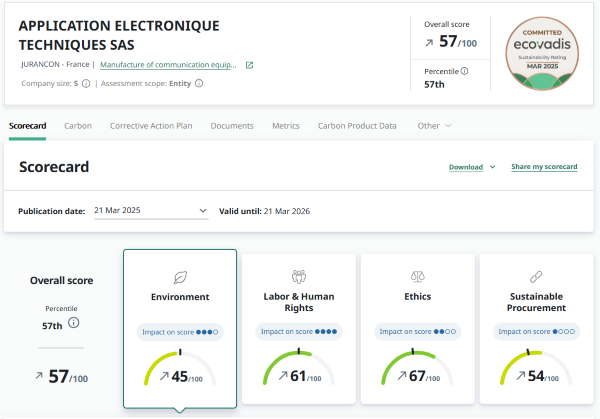Switch to the Scorecard tab

[x=28, y=126]
